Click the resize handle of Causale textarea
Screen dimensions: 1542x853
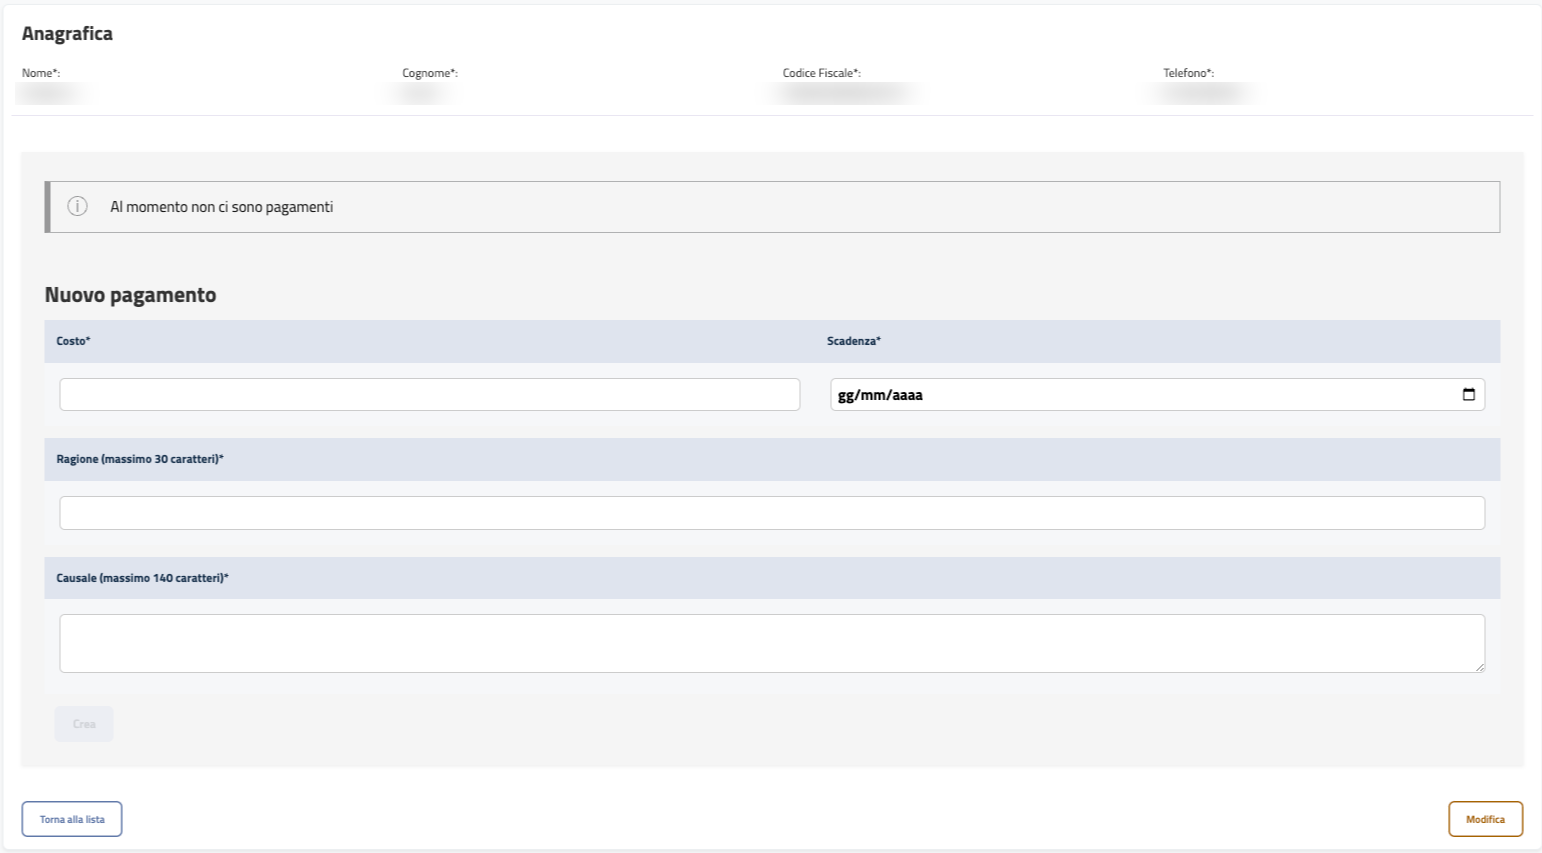[x=1479, y=667]
